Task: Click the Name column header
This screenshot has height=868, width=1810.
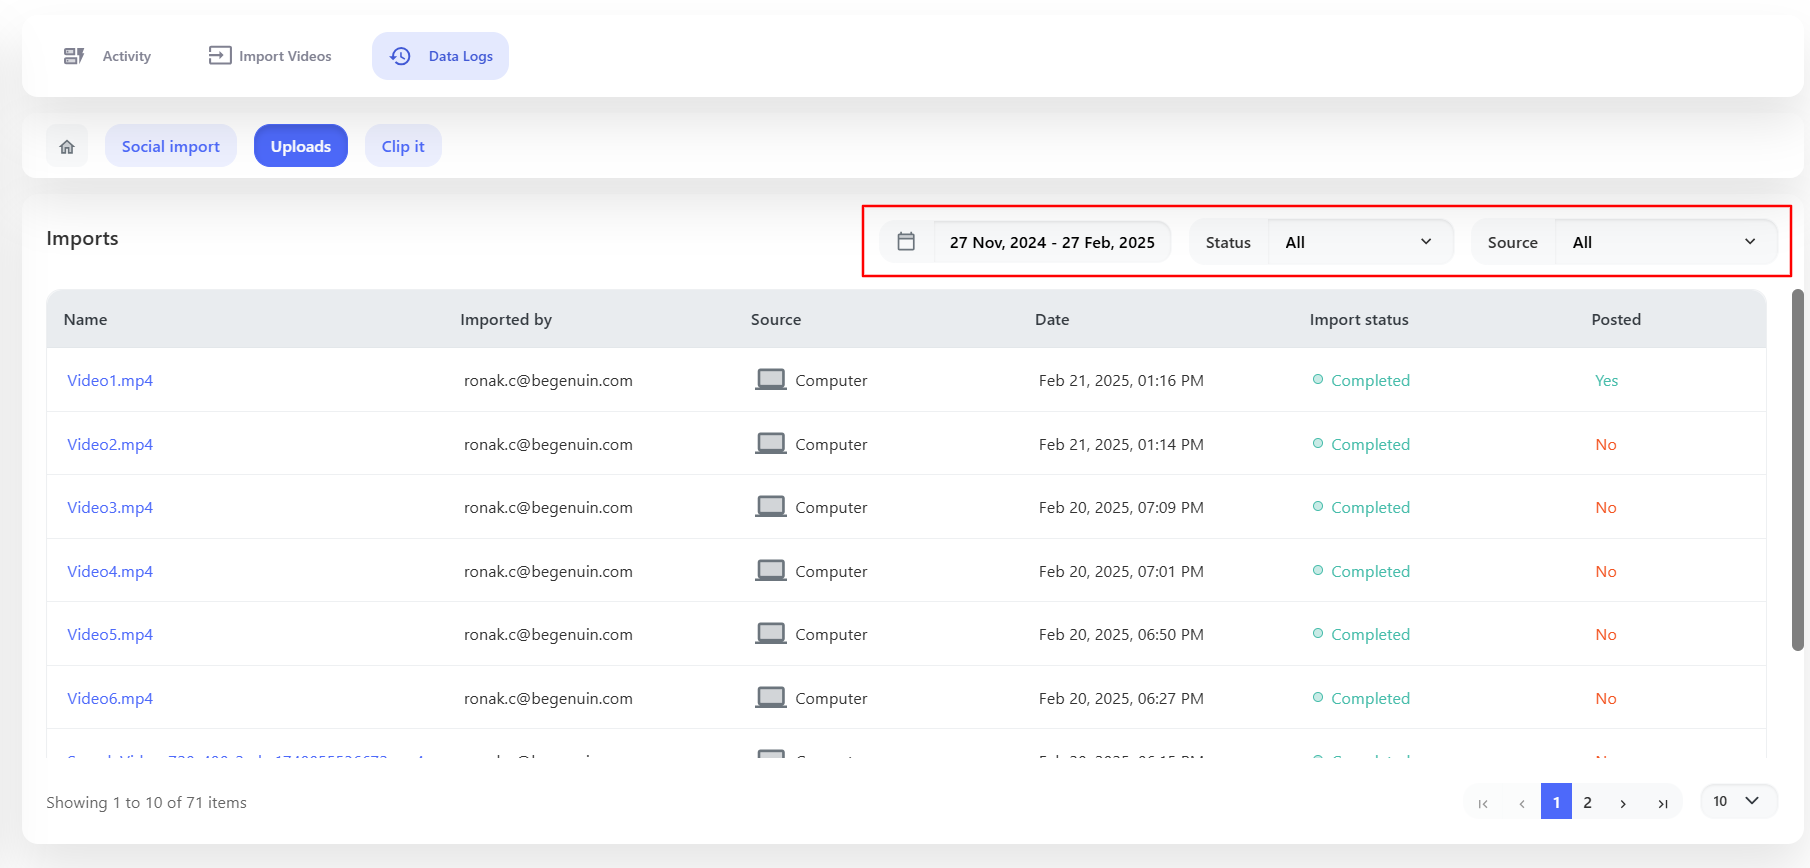Action: (x=85, y=319)
